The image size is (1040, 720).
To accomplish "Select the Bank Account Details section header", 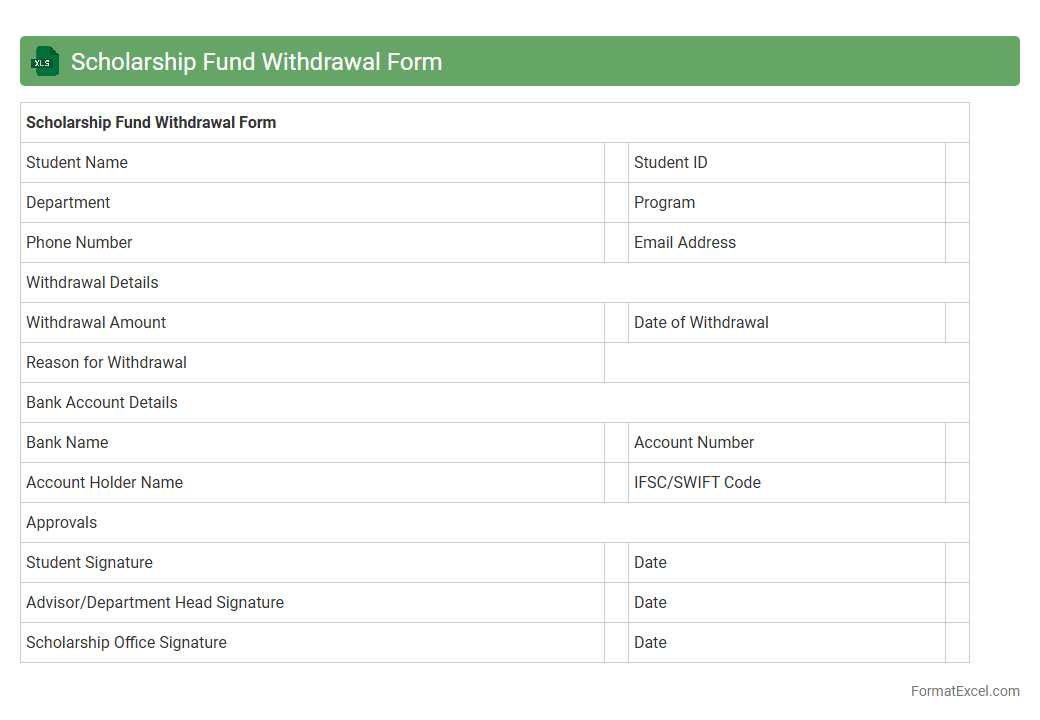I will pyautogui.click(x=494, y=403).
